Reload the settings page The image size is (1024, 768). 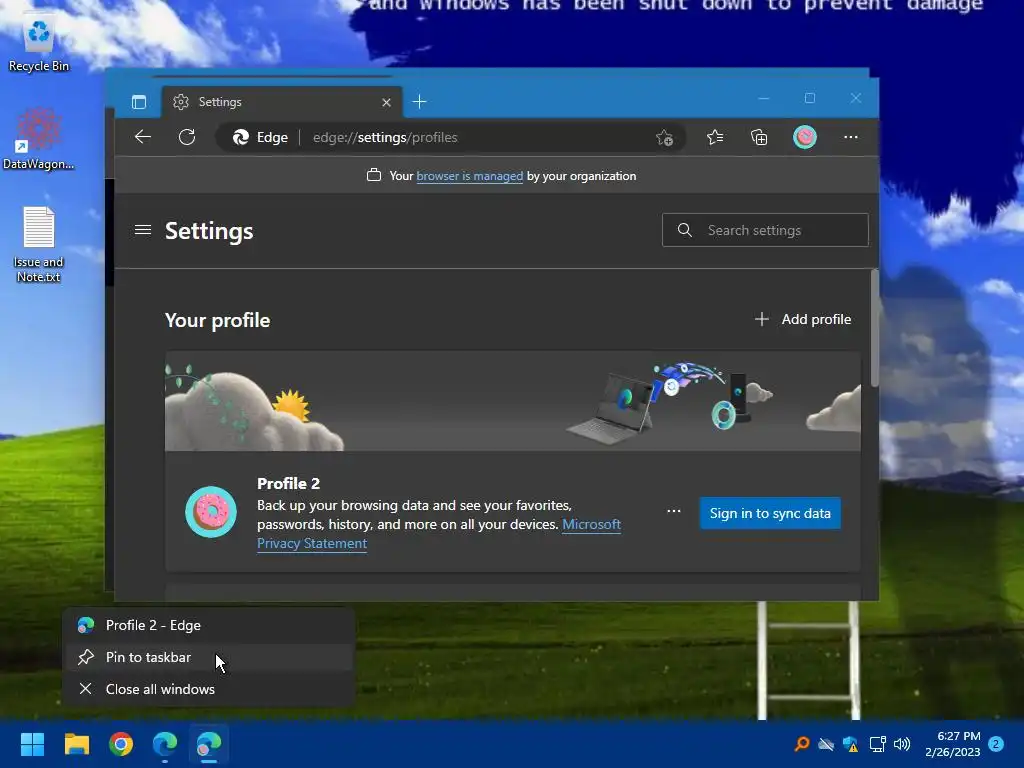click(187, 137)
